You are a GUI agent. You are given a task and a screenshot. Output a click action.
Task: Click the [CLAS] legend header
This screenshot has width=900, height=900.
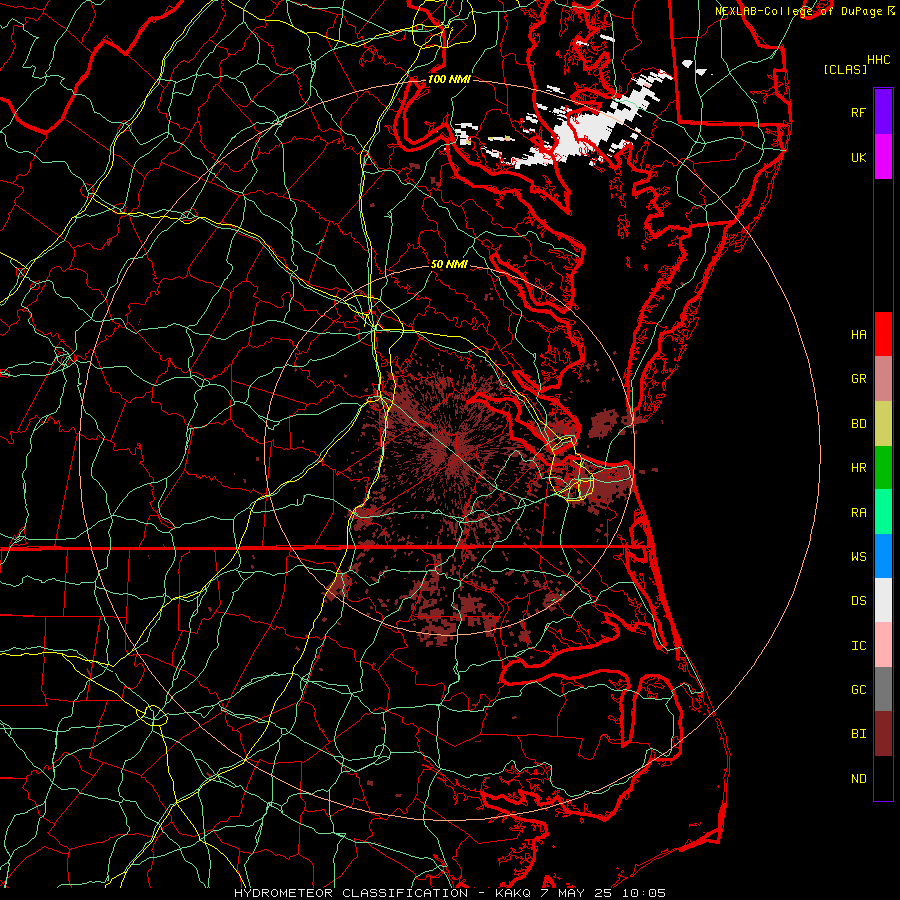(845, 69)
